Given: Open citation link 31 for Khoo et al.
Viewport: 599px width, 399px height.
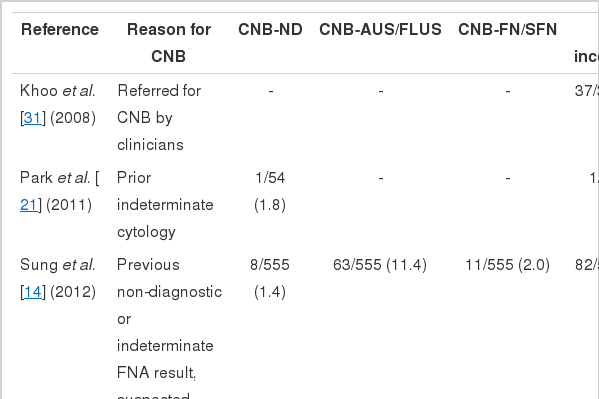Looking at the screenshot, I should pos(32,118).
